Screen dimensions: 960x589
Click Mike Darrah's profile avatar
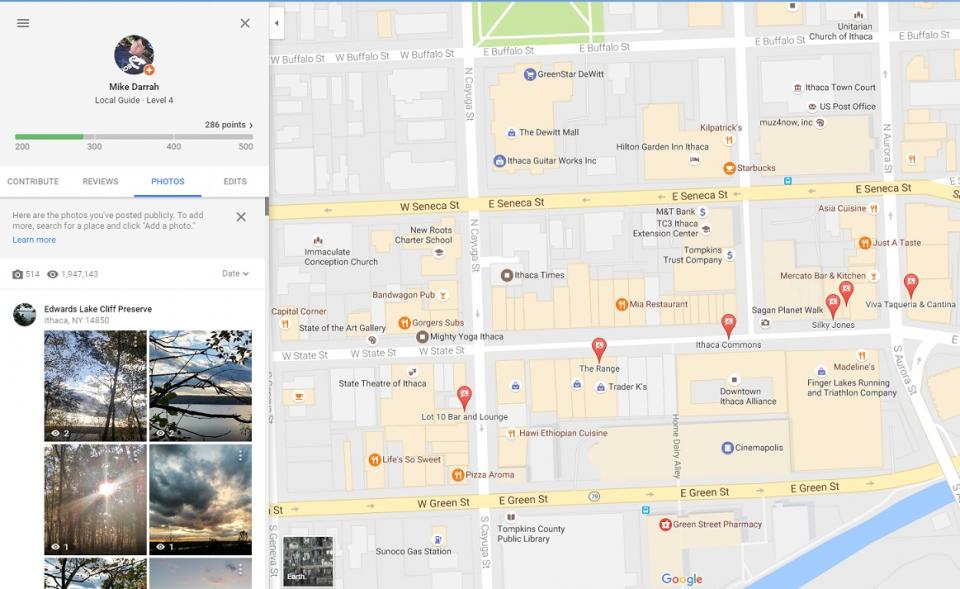pyautogui.click(x=134, y=55)
